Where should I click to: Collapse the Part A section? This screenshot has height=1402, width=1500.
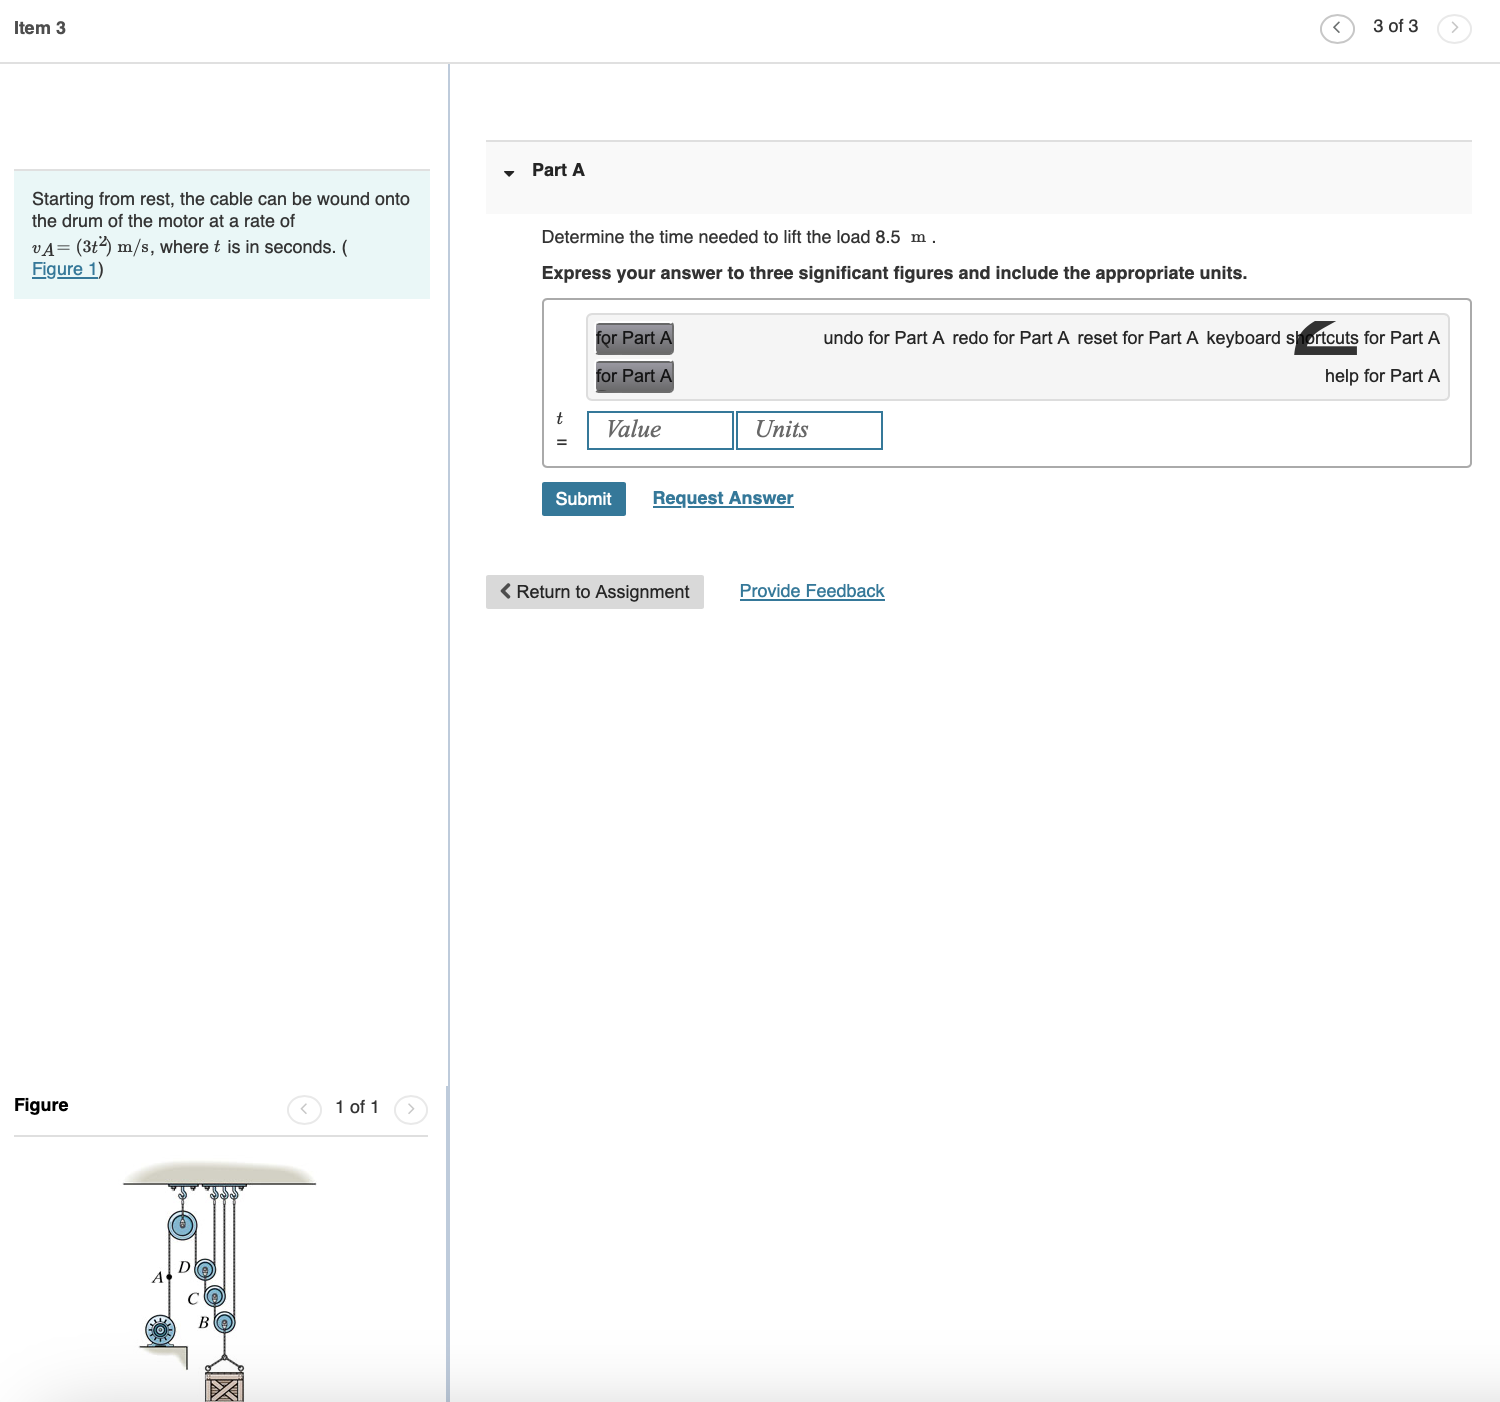pos(509,172)
